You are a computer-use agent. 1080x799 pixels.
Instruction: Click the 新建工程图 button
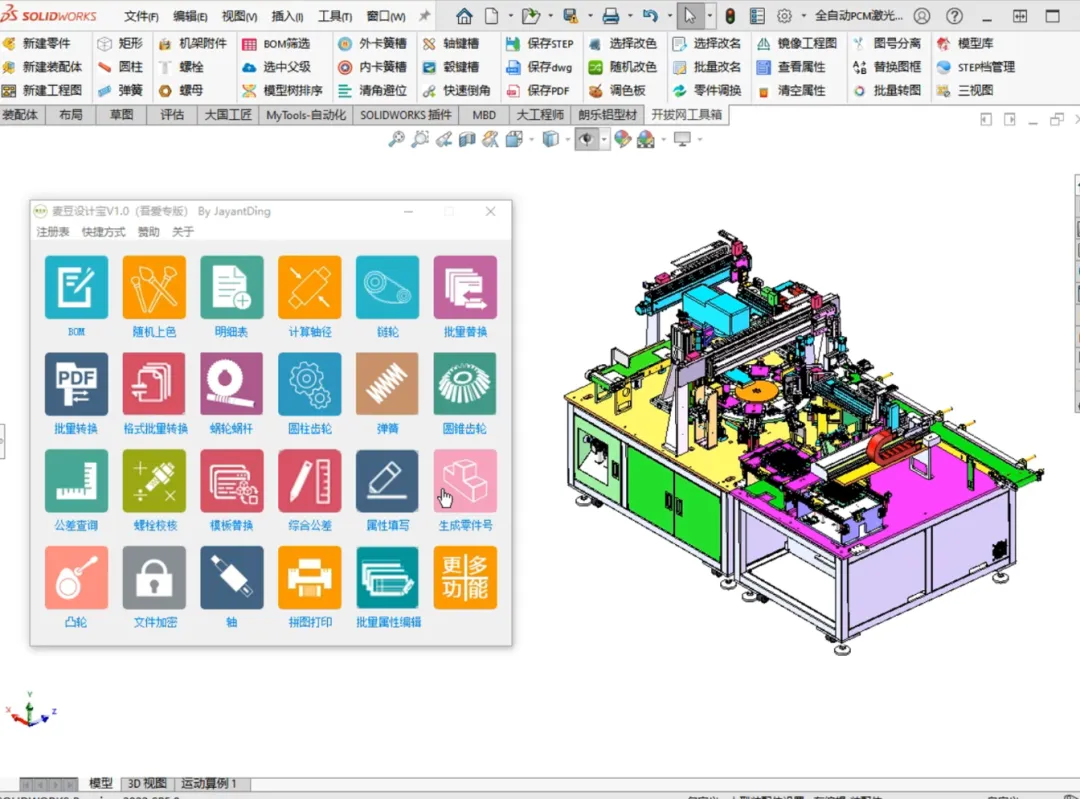click(x=42, y=90)
